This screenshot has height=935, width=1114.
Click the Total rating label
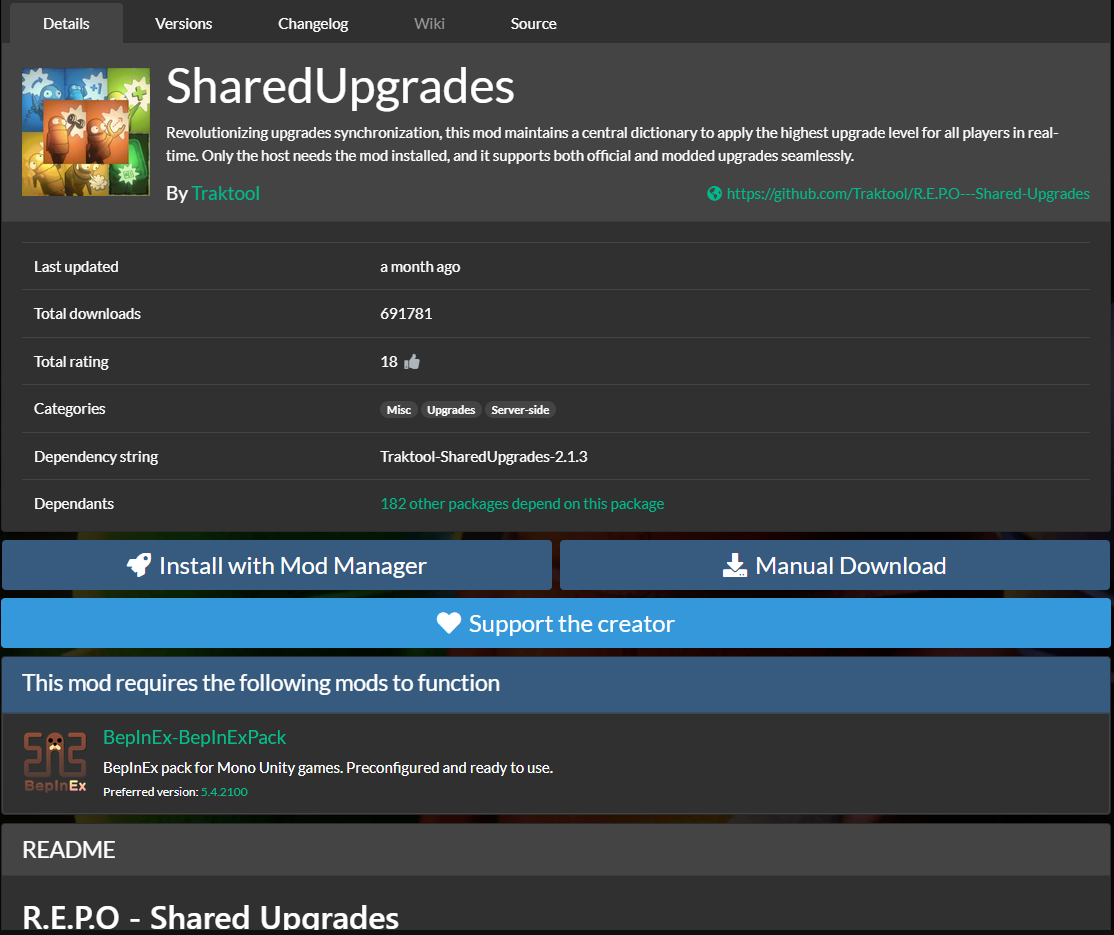point(71,362)
